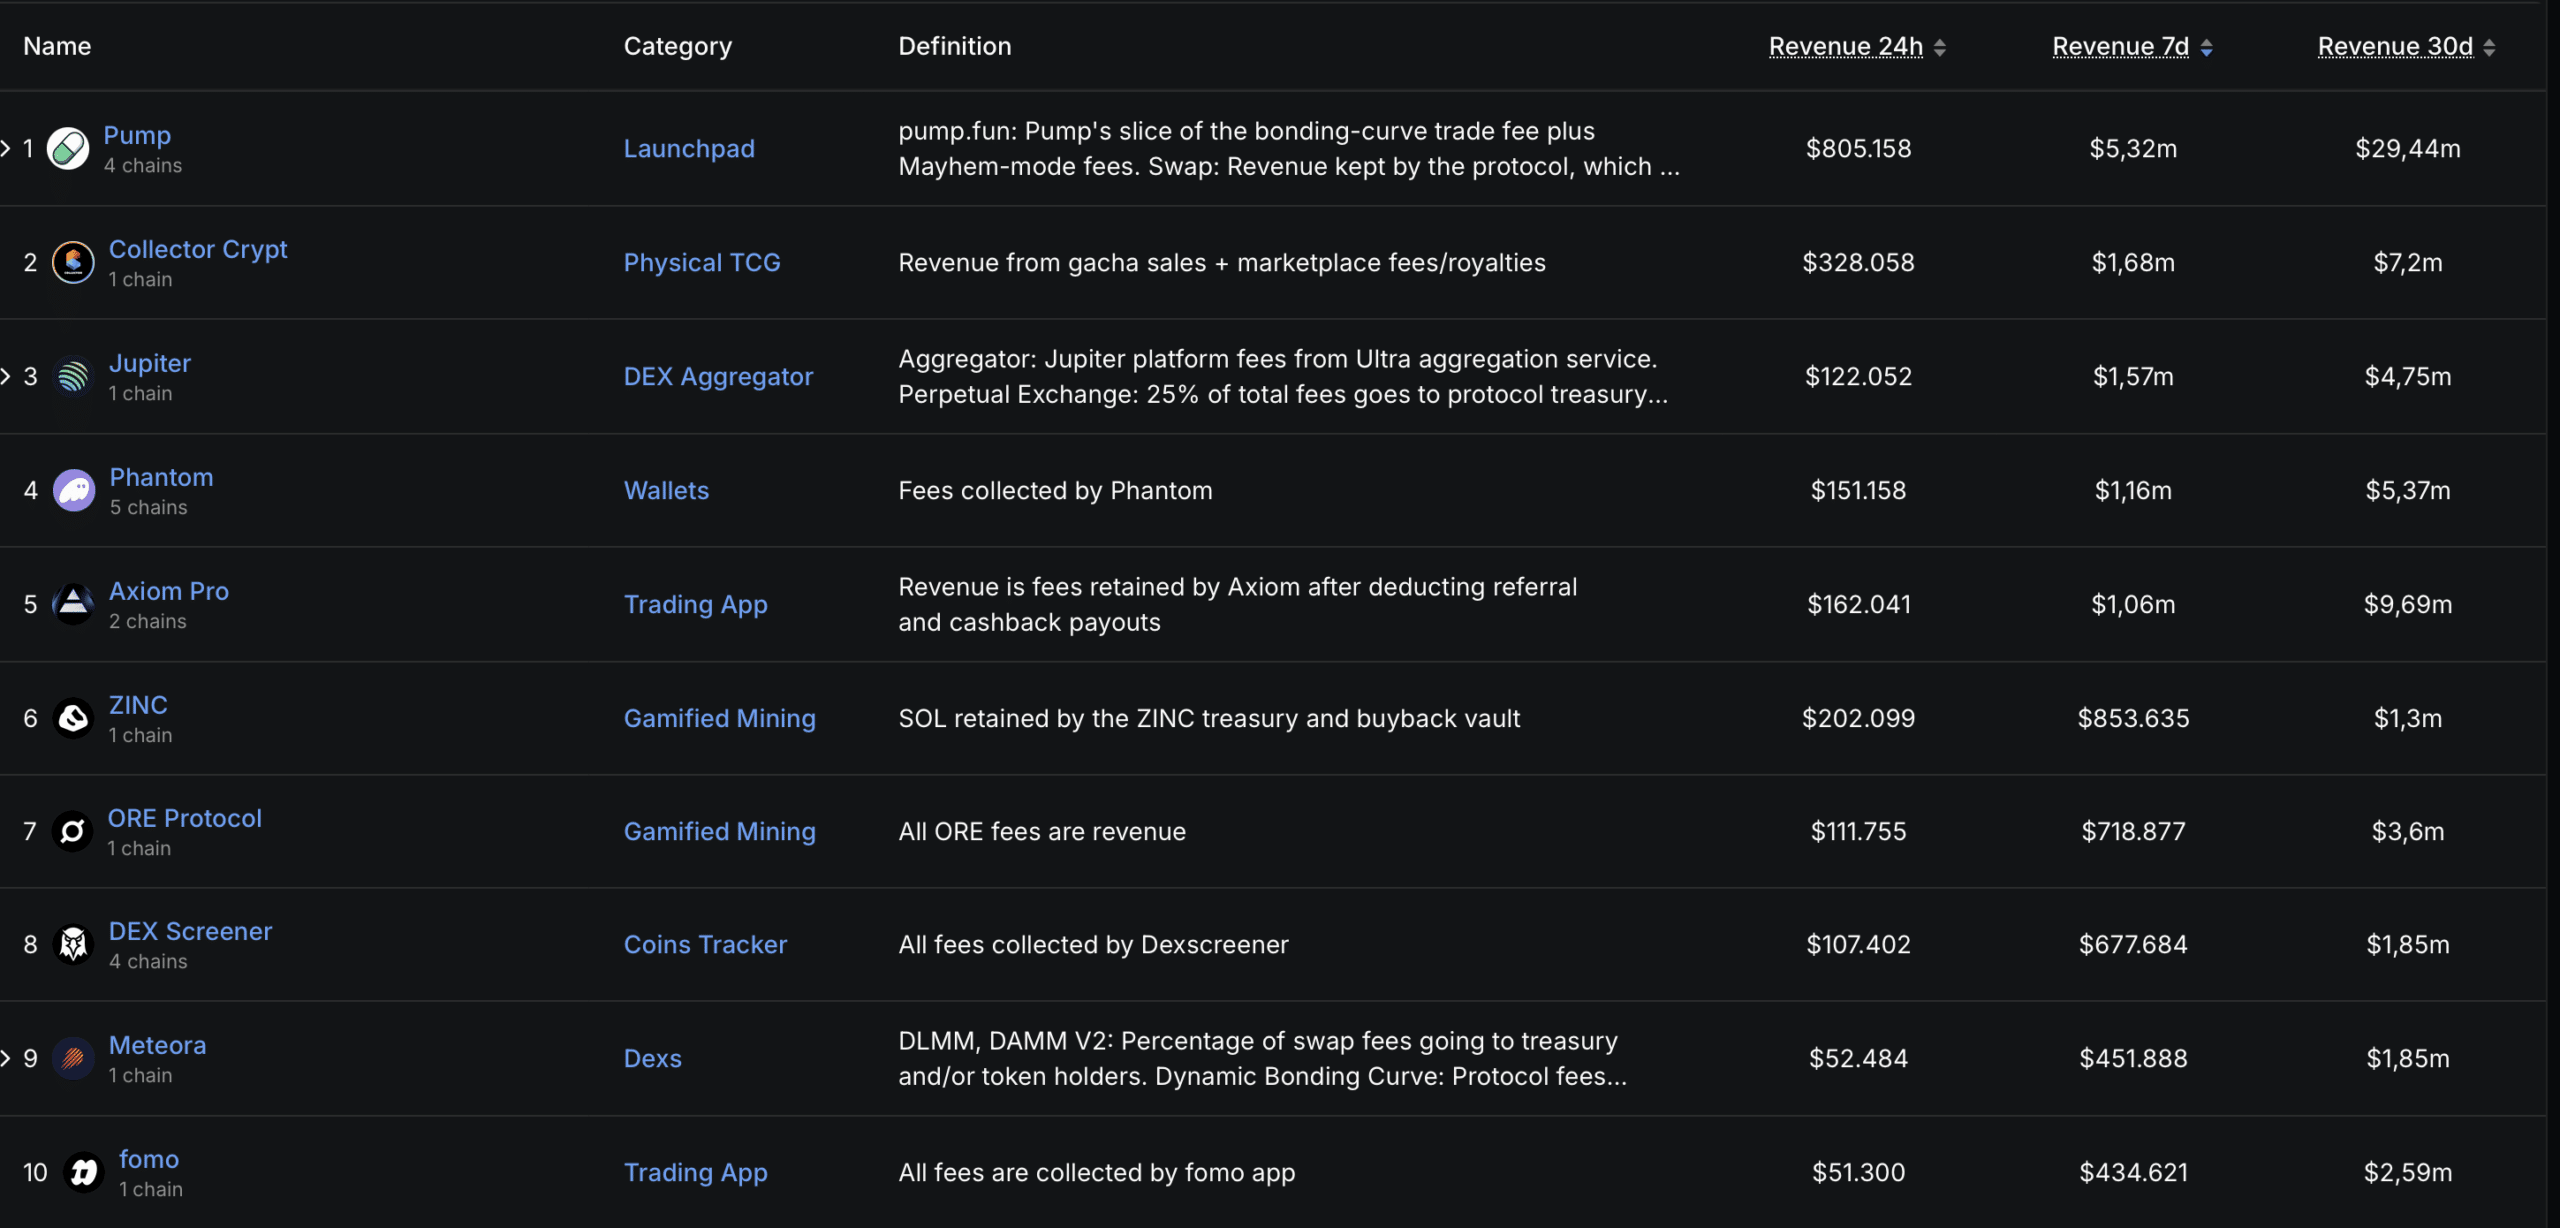The width and height of the screenshot is (2560, 1228).
Task: Open ZINC's Gamified Mining category link
Action: click(x=720, y=718)
